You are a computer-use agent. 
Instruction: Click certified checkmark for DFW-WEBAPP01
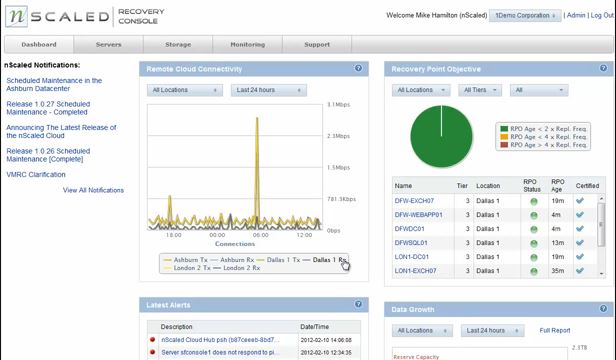pyautogui.click(x=579, y=215)
